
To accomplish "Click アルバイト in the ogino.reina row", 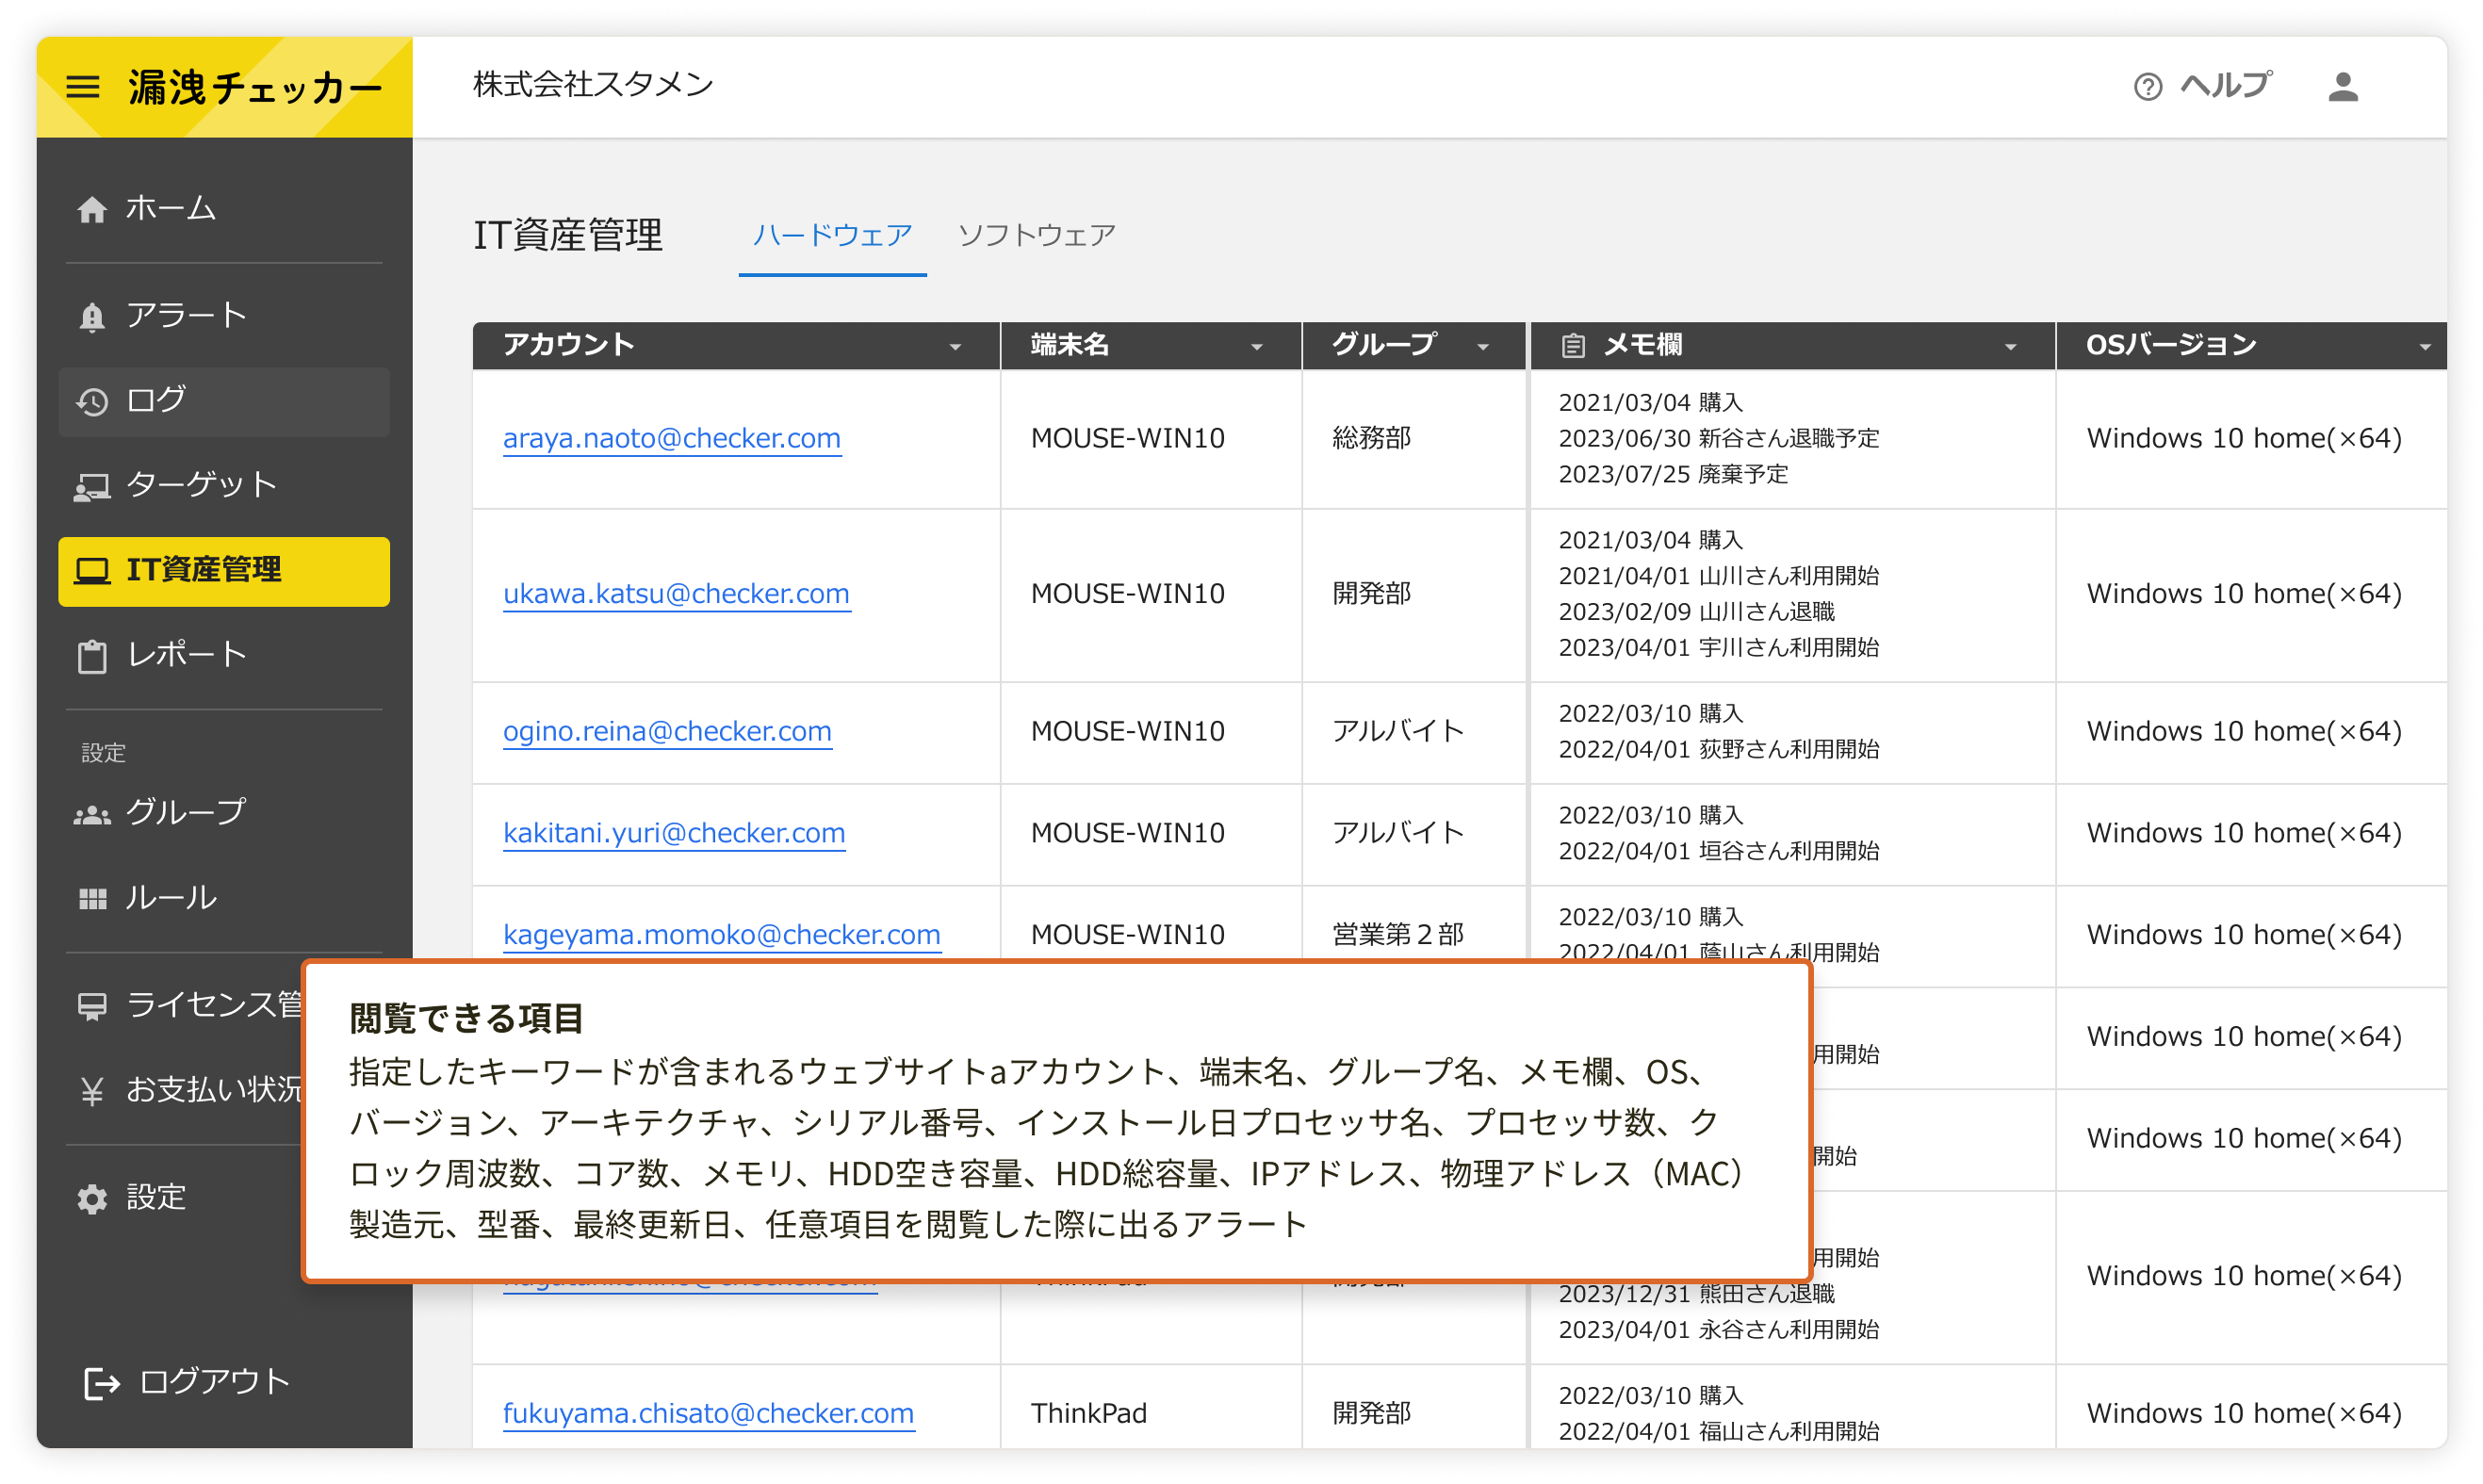I will tap(1397, 732).
